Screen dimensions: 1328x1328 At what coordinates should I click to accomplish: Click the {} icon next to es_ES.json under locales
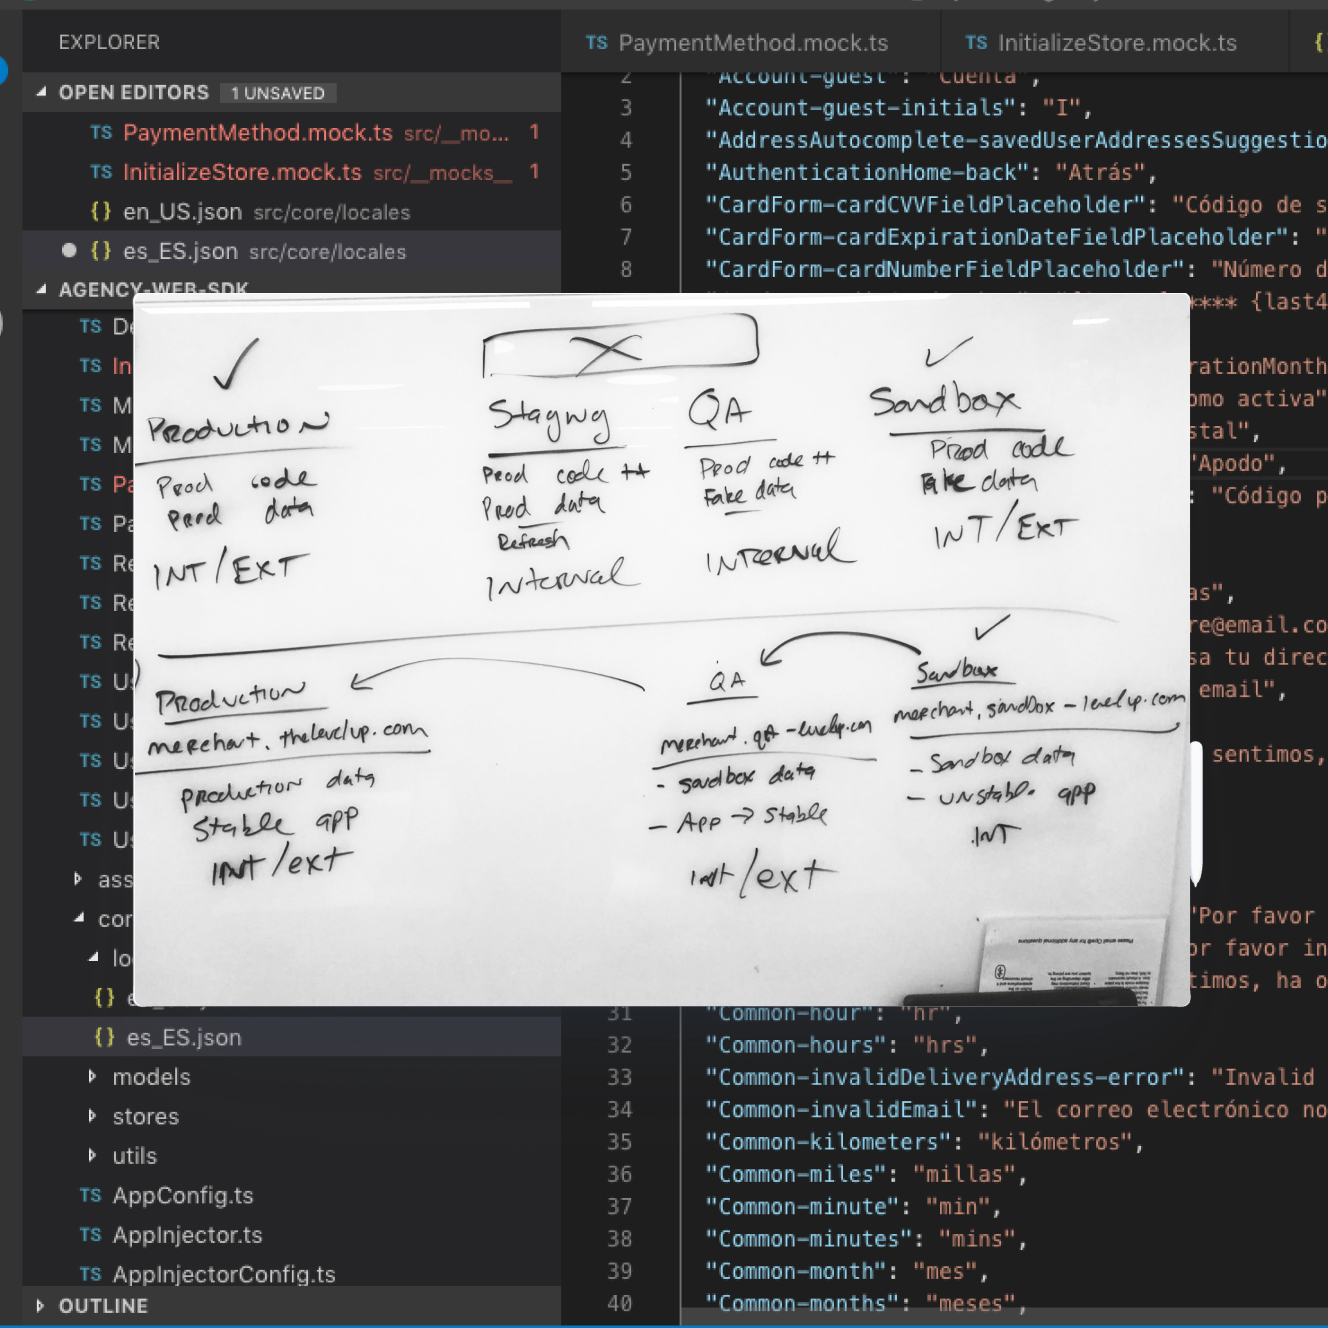(103, 1037)
